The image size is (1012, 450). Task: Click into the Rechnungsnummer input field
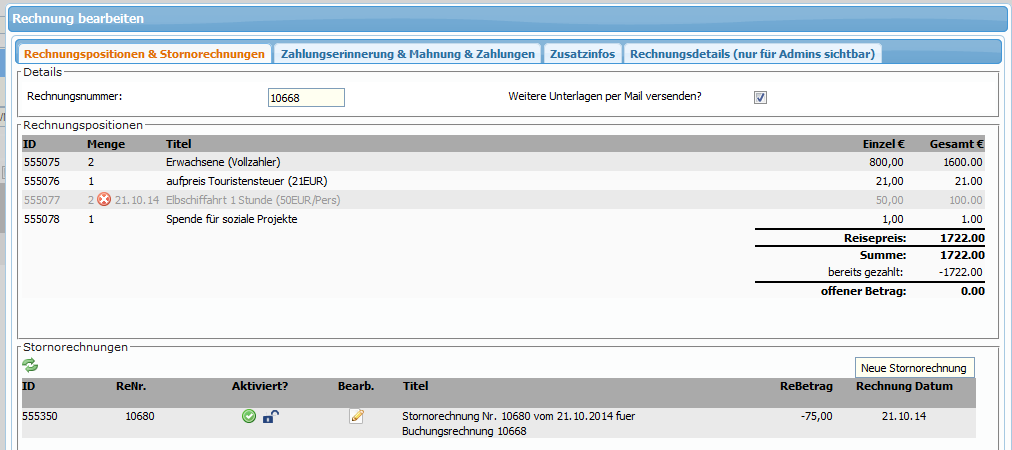[306, 97]
